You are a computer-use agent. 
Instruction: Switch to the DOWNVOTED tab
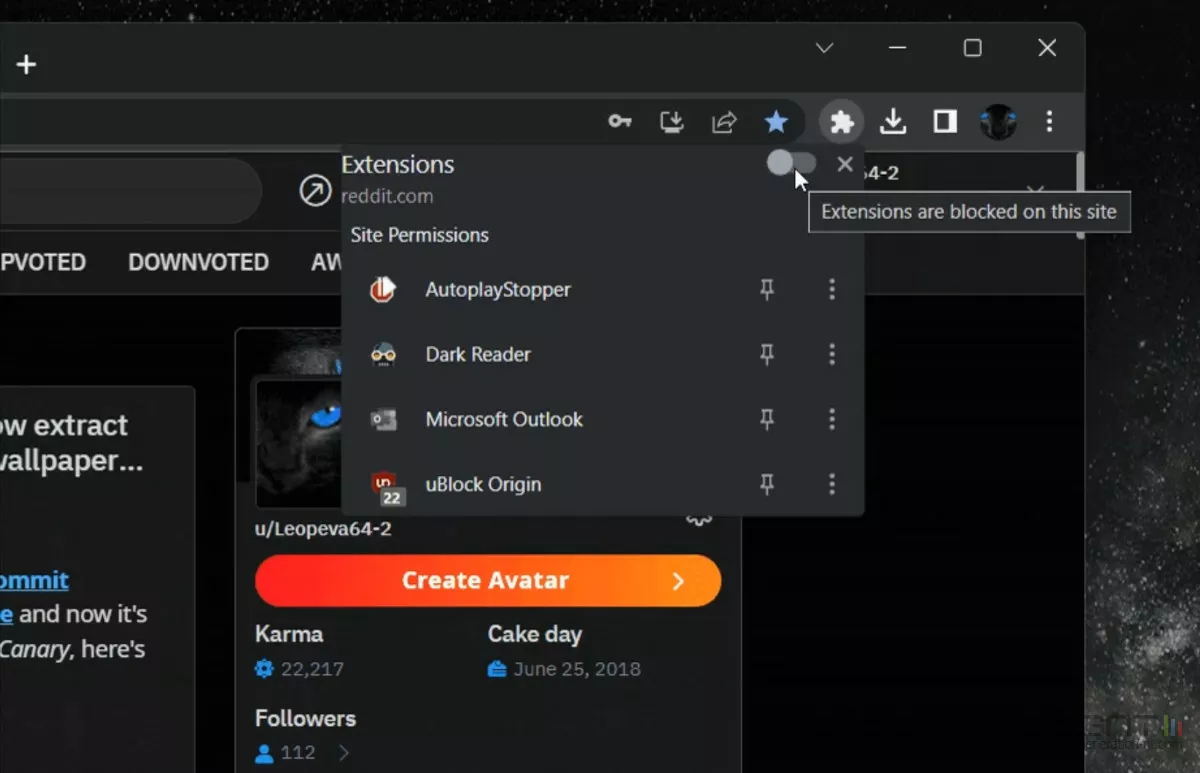[x=198, y=262]
